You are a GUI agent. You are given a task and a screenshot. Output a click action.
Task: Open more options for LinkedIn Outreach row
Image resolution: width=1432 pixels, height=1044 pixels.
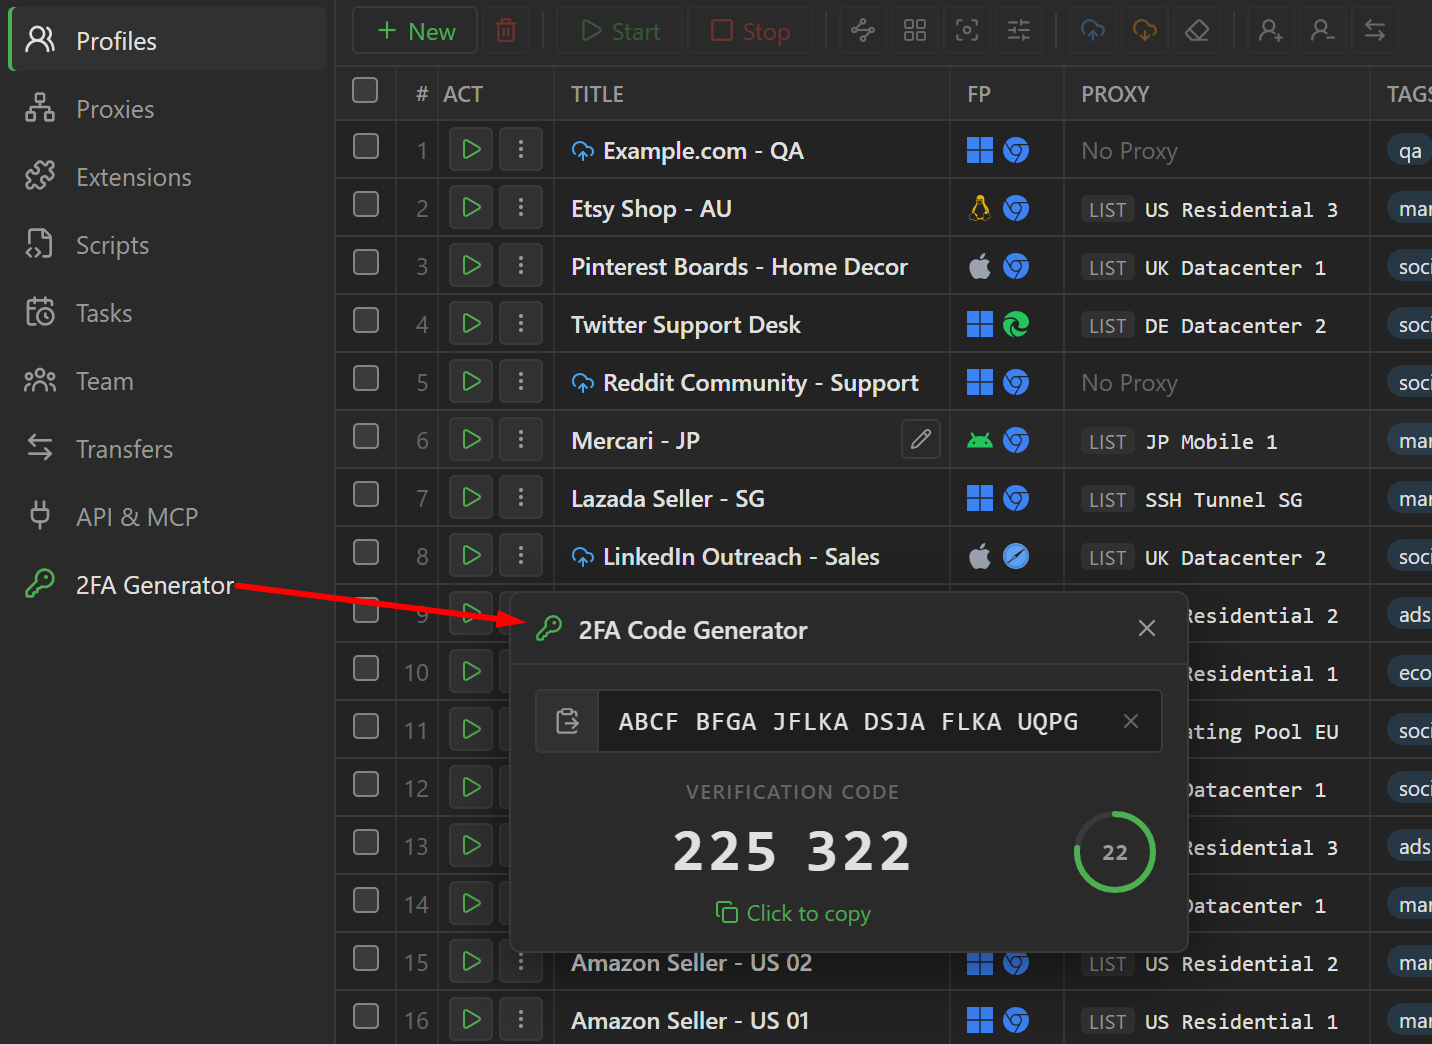(521, 556)
